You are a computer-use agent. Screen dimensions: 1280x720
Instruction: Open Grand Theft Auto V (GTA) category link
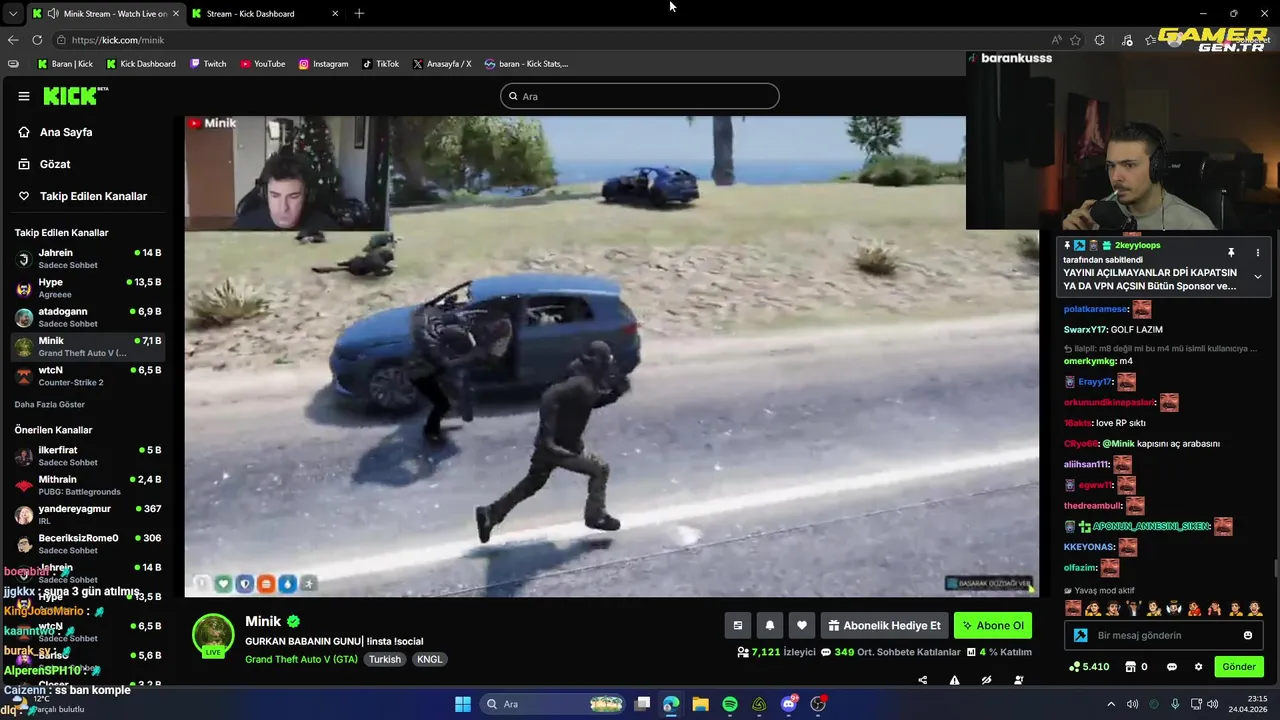pyautogui.click(x=301, y=660)
